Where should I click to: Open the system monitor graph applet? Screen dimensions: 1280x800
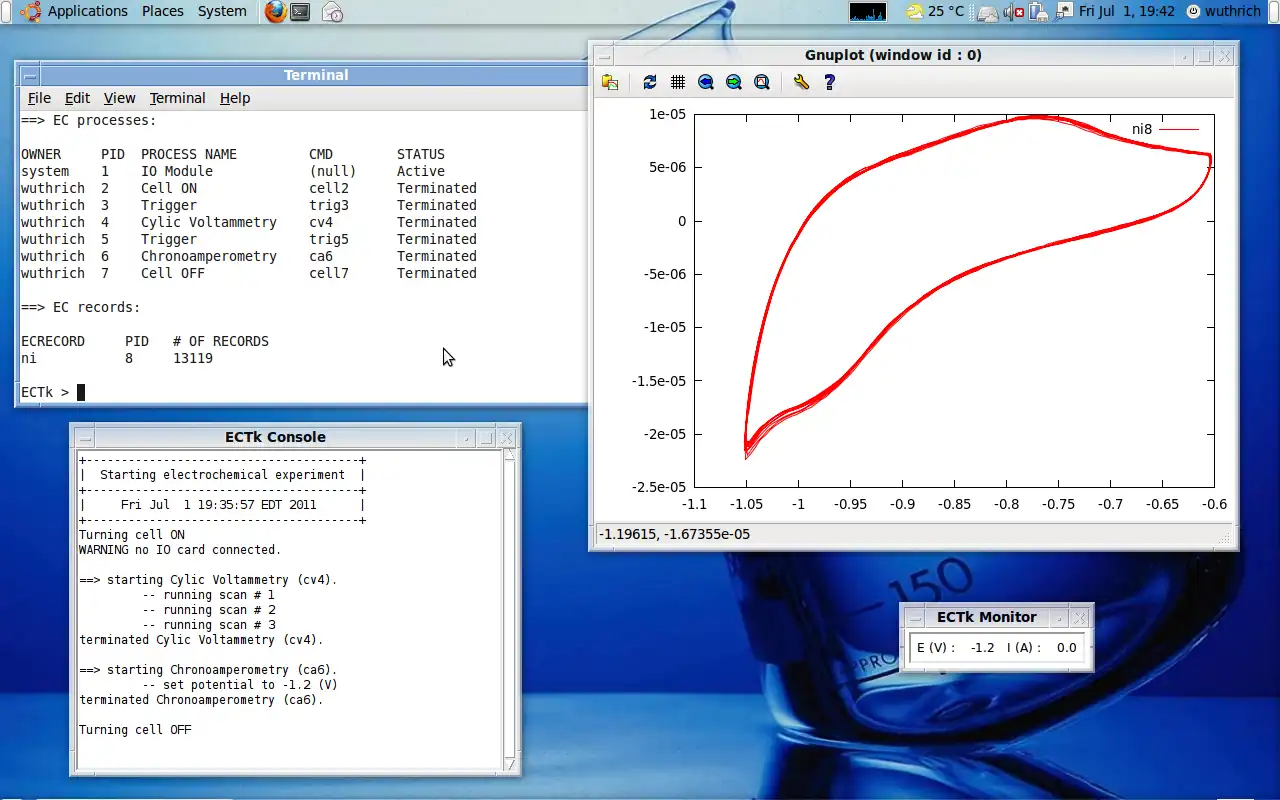click(867, 12)
